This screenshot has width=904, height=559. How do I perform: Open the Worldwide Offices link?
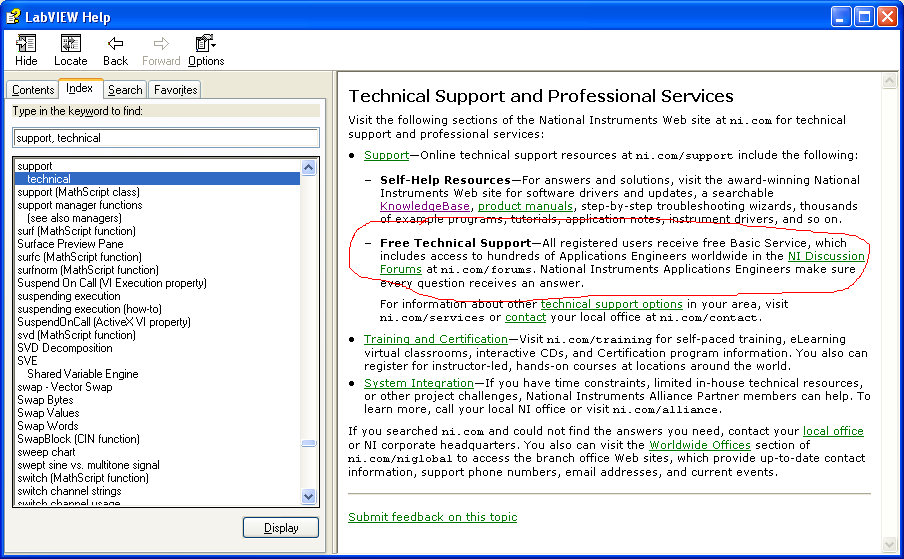click(699, 445)
